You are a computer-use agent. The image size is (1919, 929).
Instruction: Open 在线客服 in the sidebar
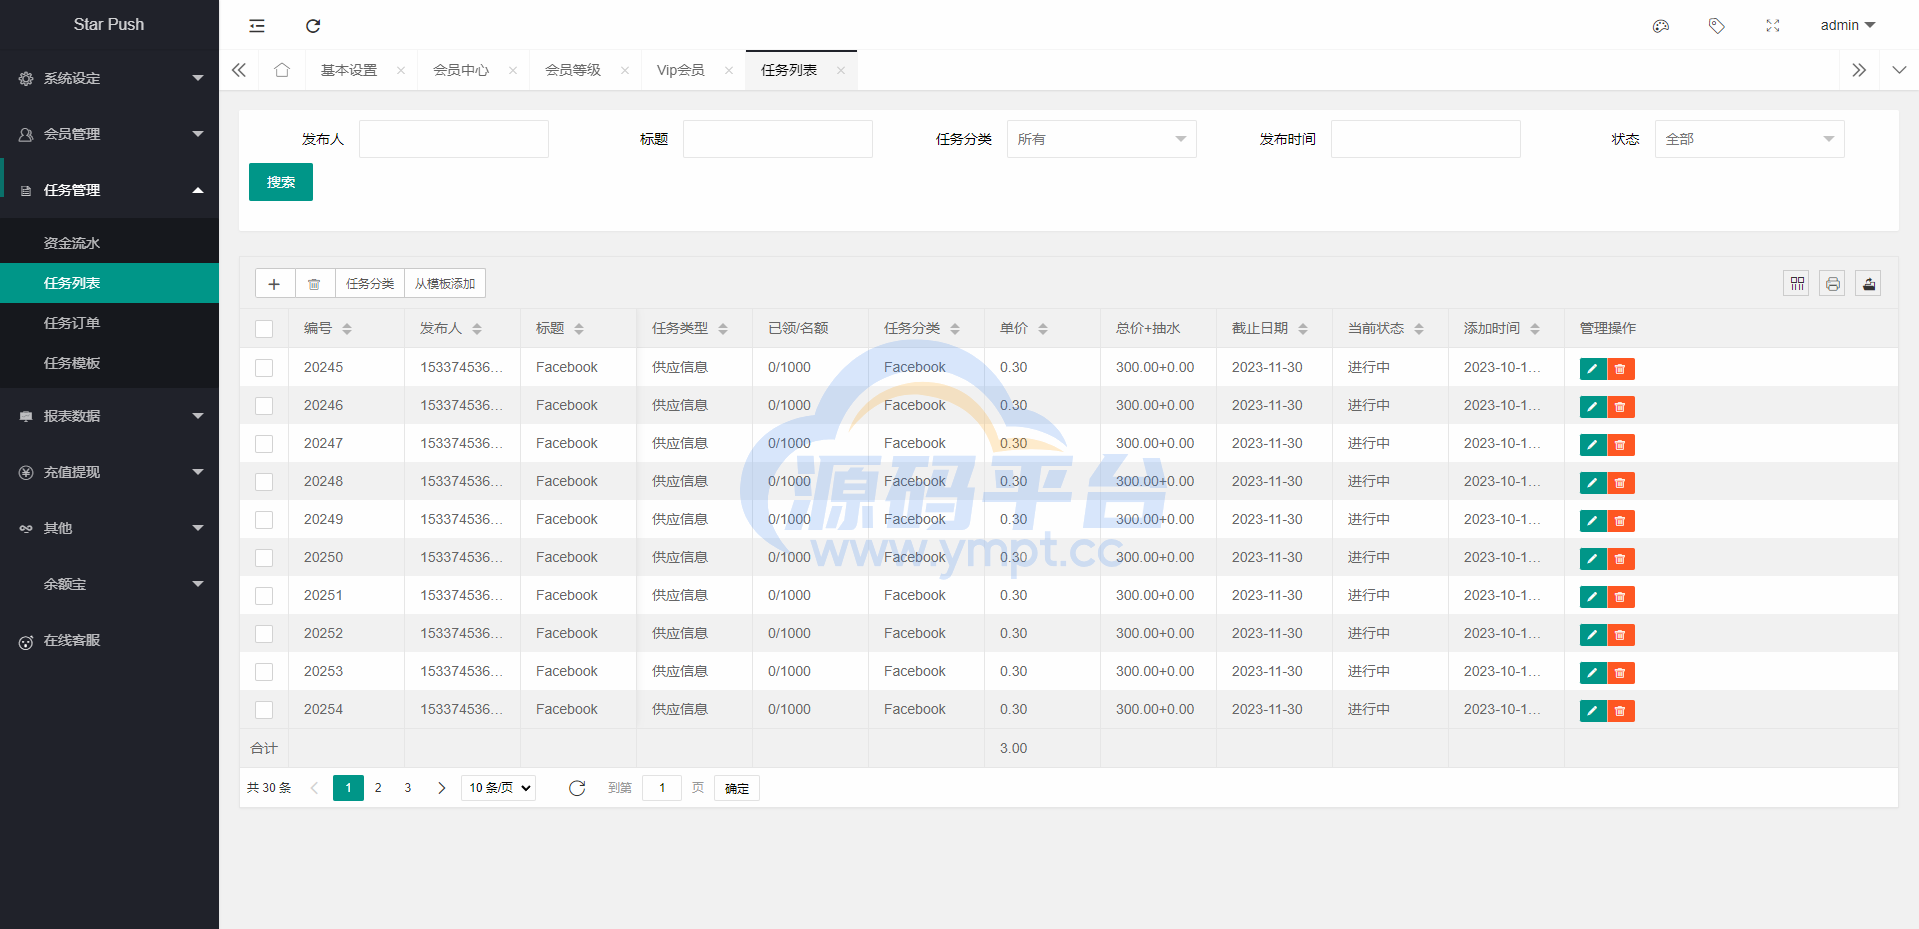click(109, 640)
